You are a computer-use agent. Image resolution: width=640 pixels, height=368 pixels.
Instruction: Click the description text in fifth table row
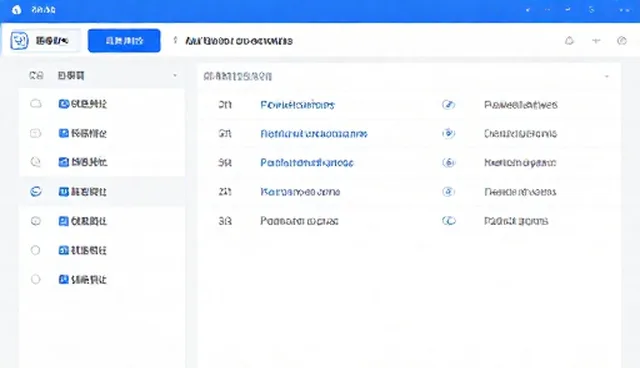(516, 221)
